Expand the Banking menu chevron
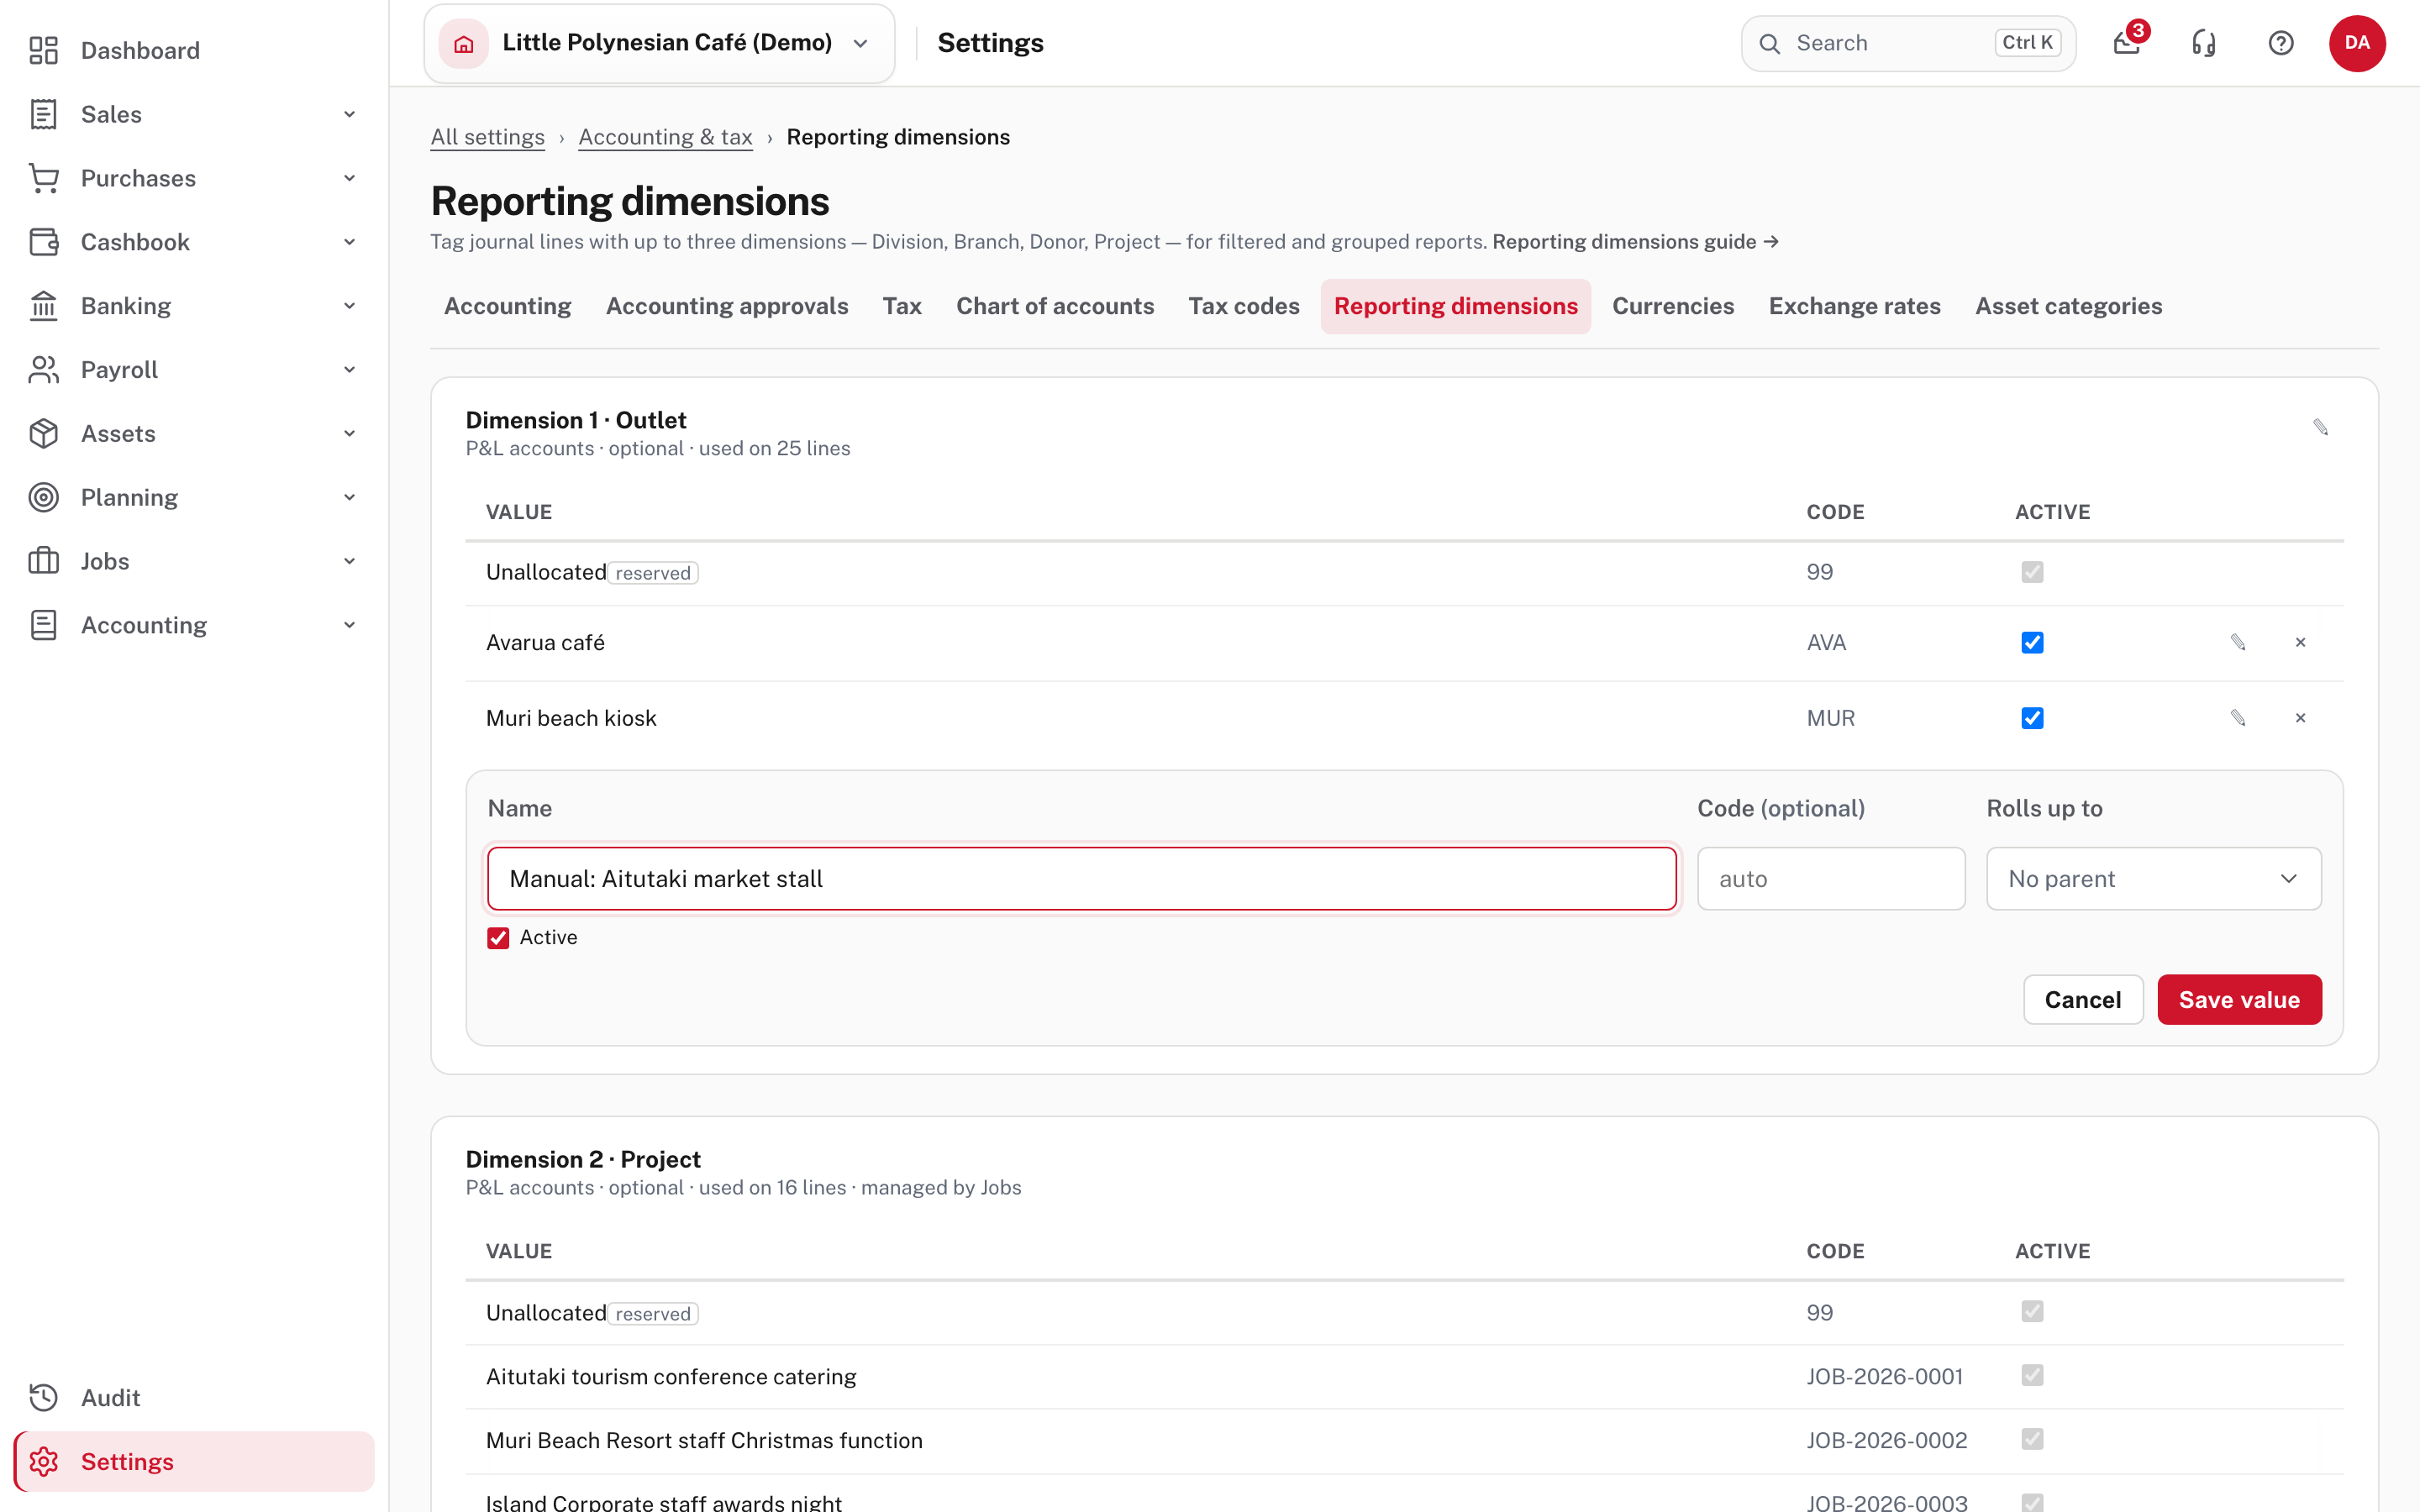This screenshot has height=1512, width=2420. coord(349,306)
